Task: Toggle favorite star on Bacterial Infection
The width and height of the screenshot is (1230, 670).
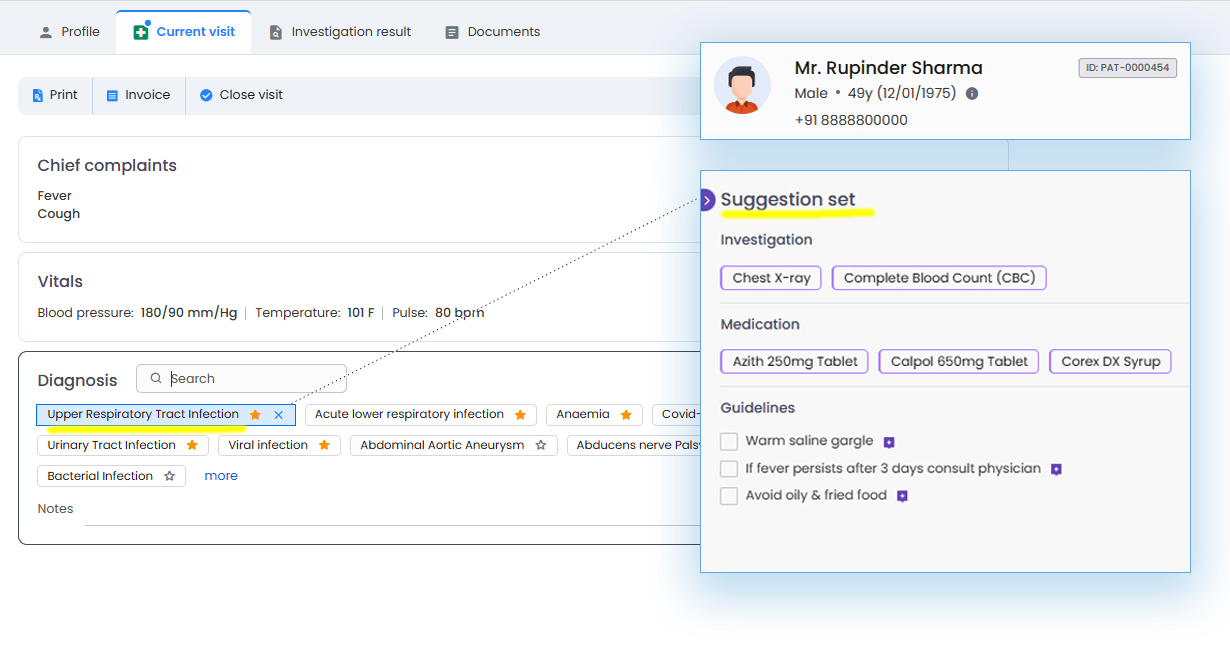Action: pyautogui.click(x=170, y=476)
